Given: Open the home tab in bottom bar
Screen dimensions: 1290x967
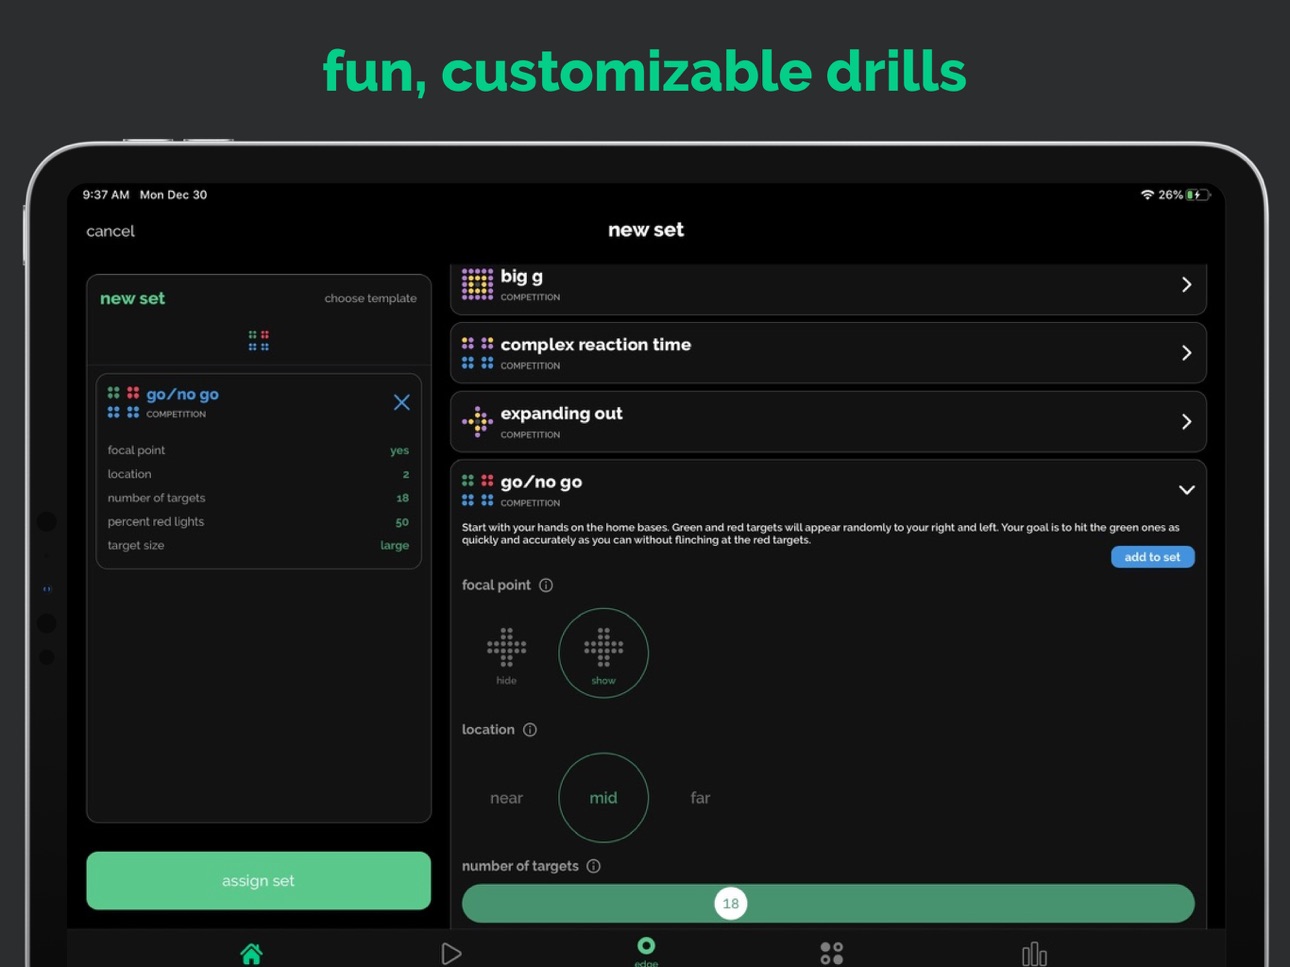Looking at the screenshot, I should [251, 953].
